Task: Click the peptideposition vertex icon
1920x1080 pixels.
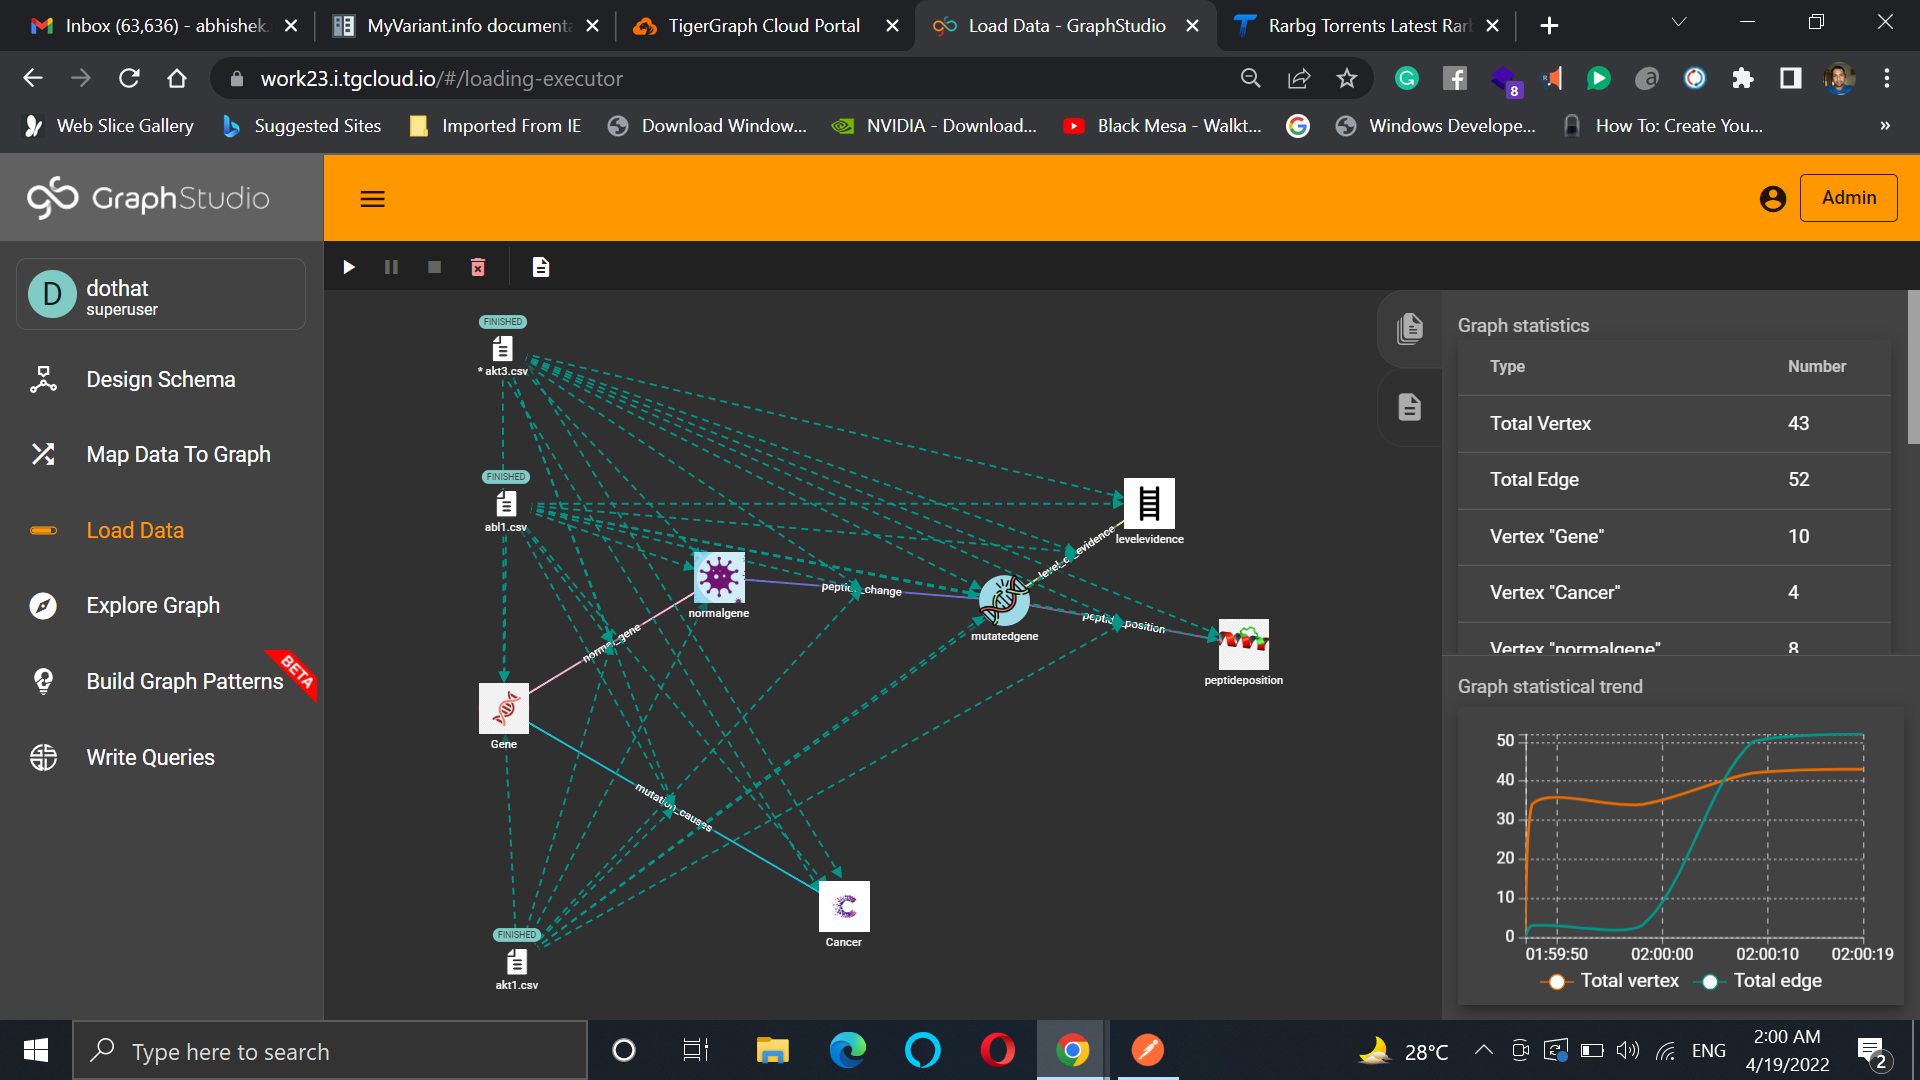Action: tap(1243, 643)
